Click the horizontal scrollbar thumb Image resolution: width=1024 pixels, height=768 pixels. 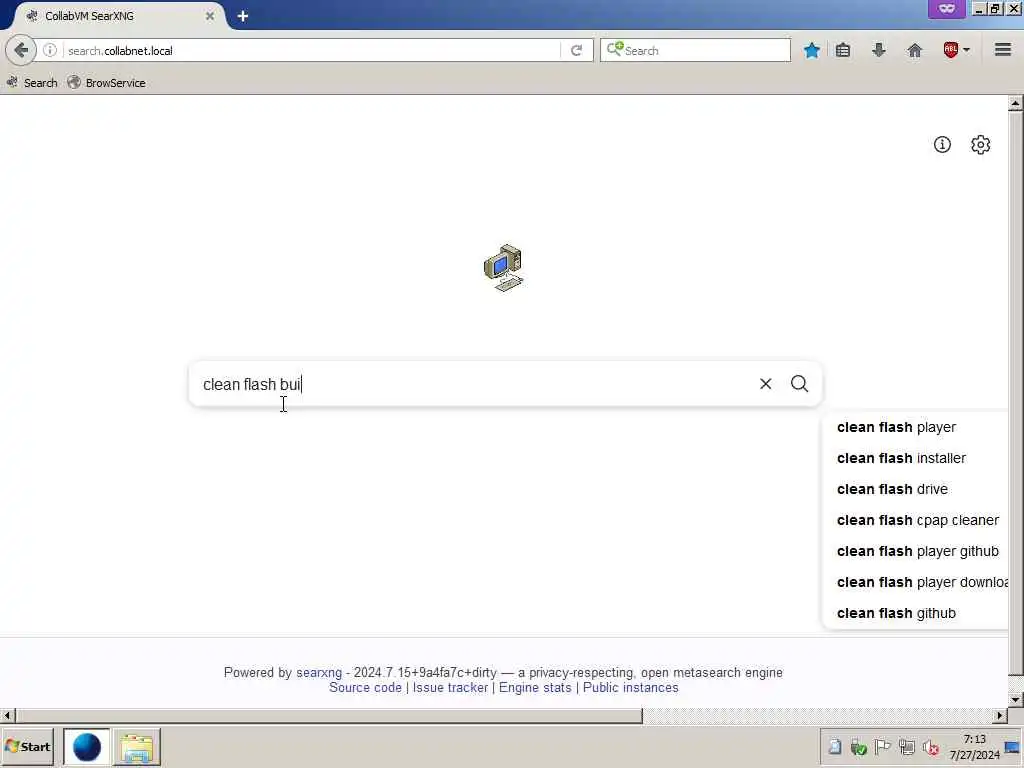pyautogui.click(x=328, y=716)
